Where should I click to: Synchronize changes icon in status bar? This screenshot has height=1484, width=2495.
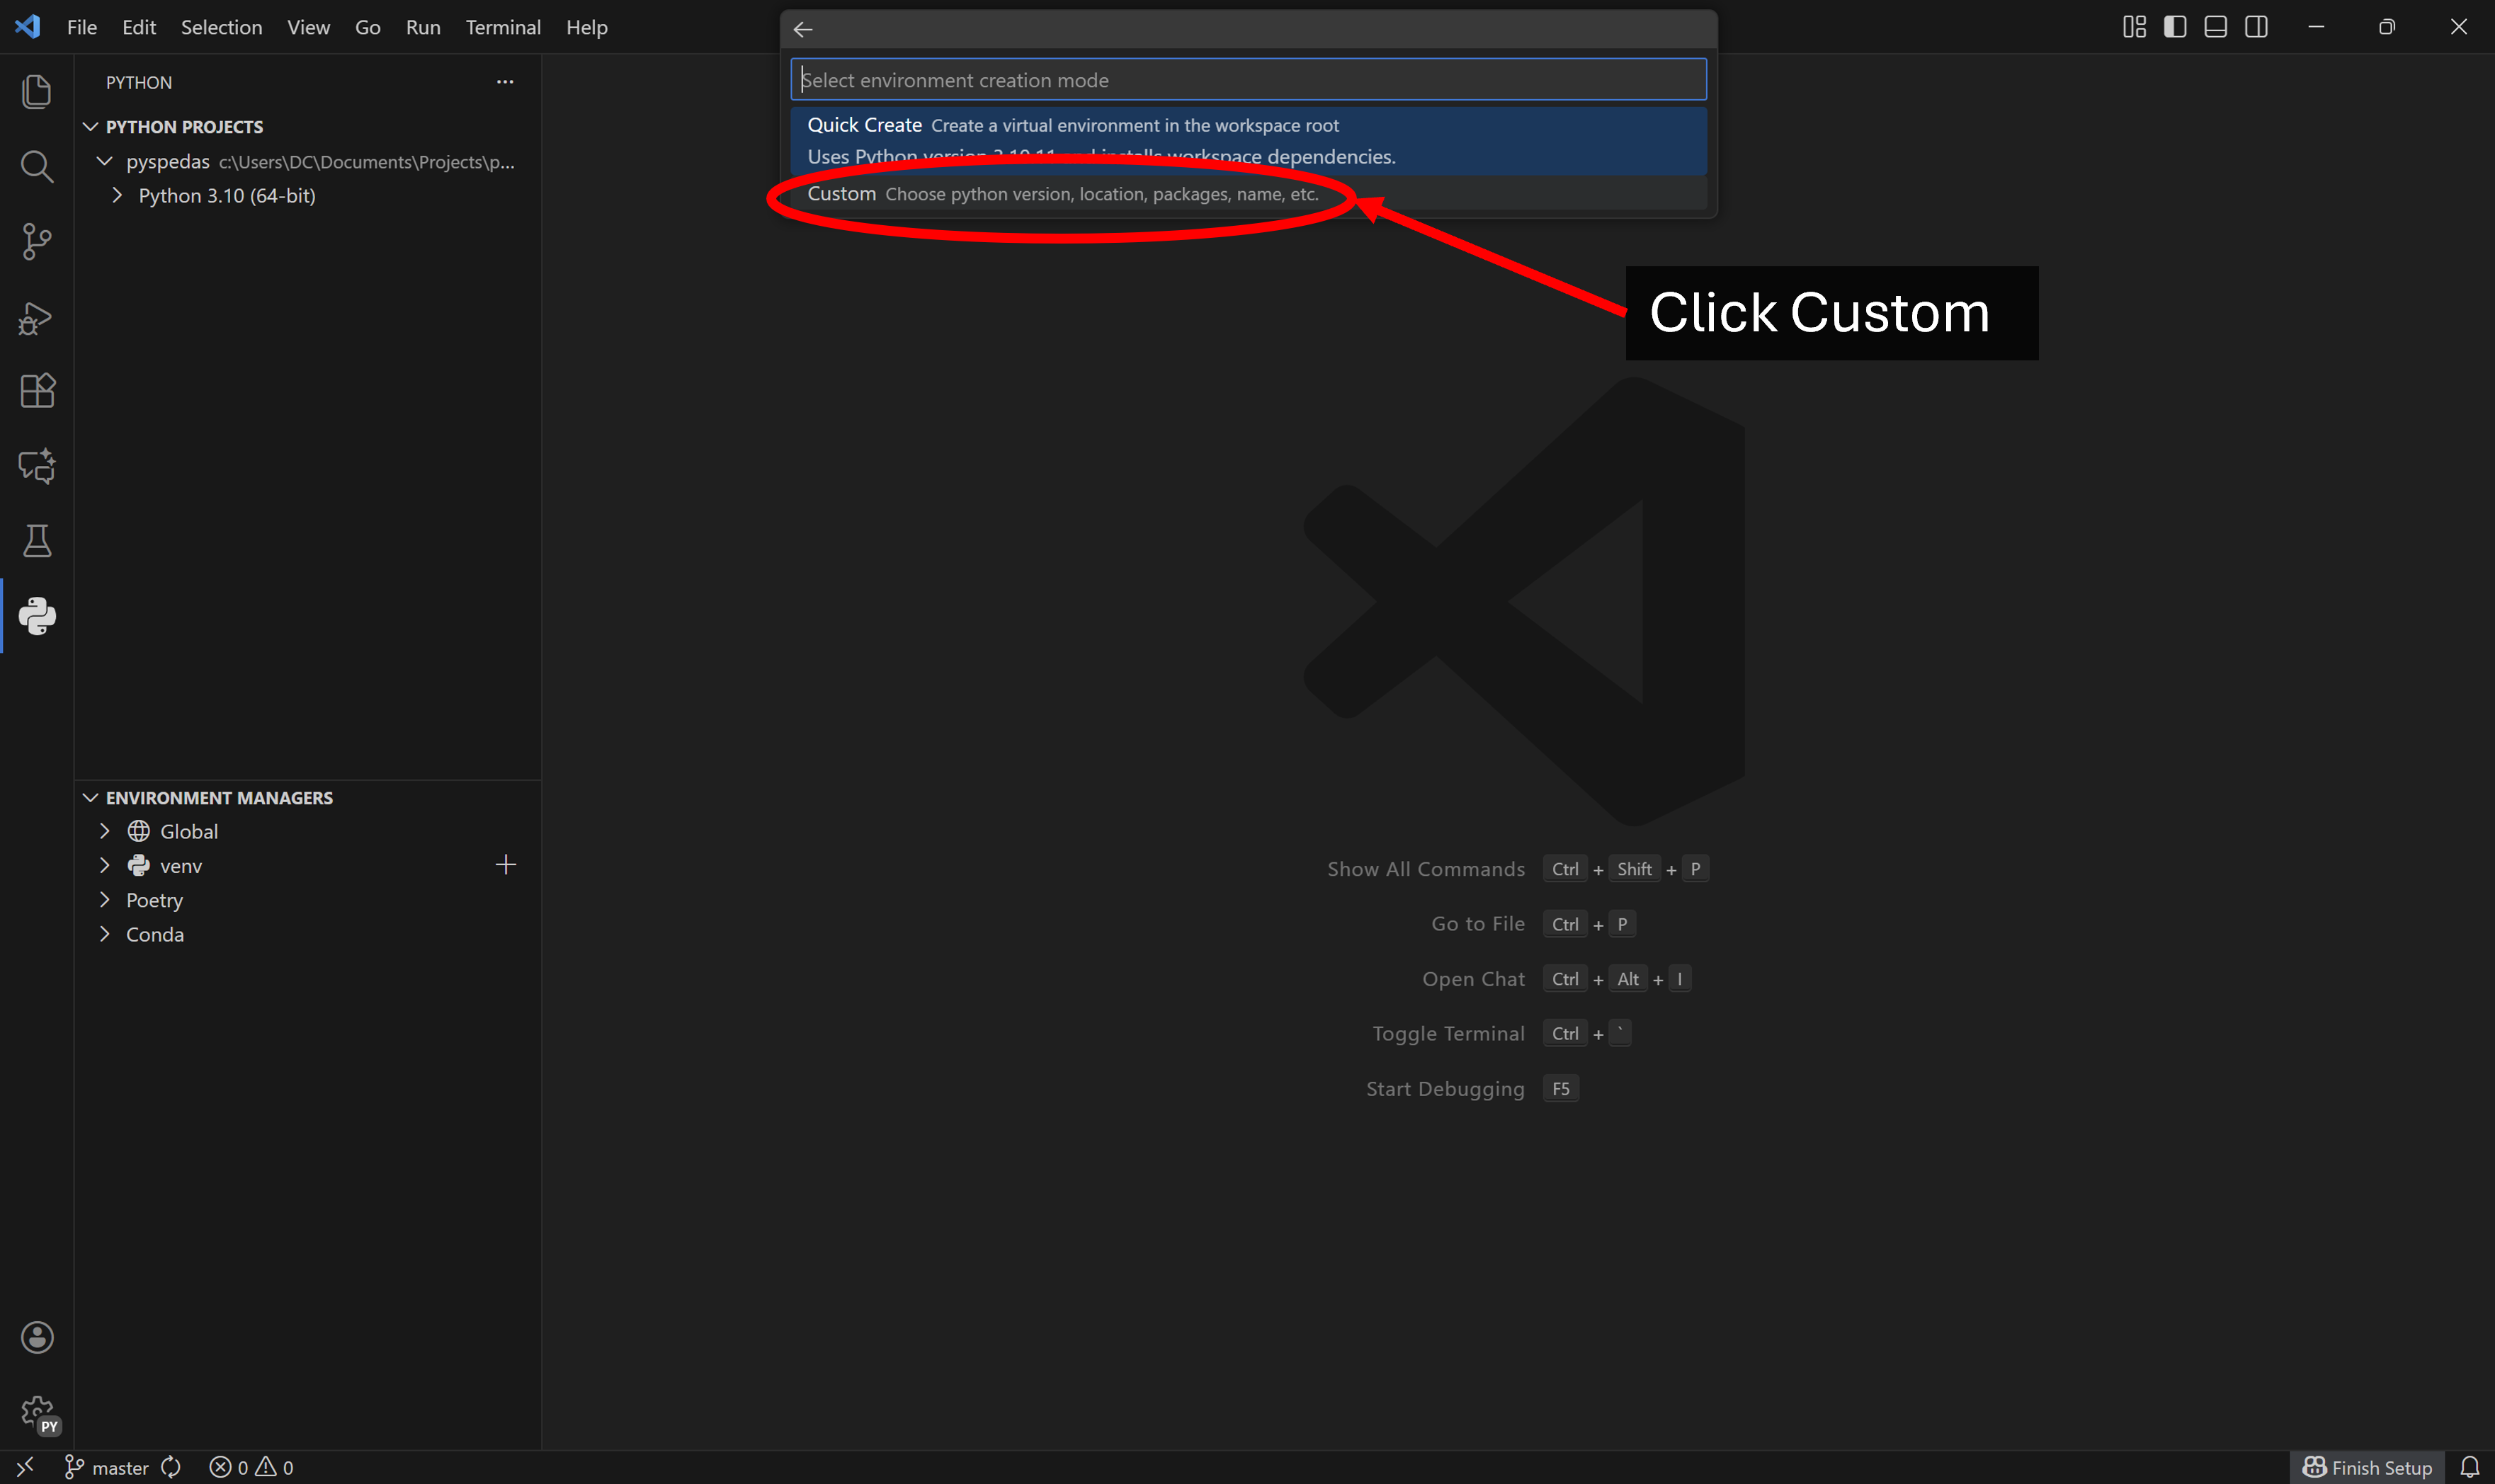[x=171, y=1467]
